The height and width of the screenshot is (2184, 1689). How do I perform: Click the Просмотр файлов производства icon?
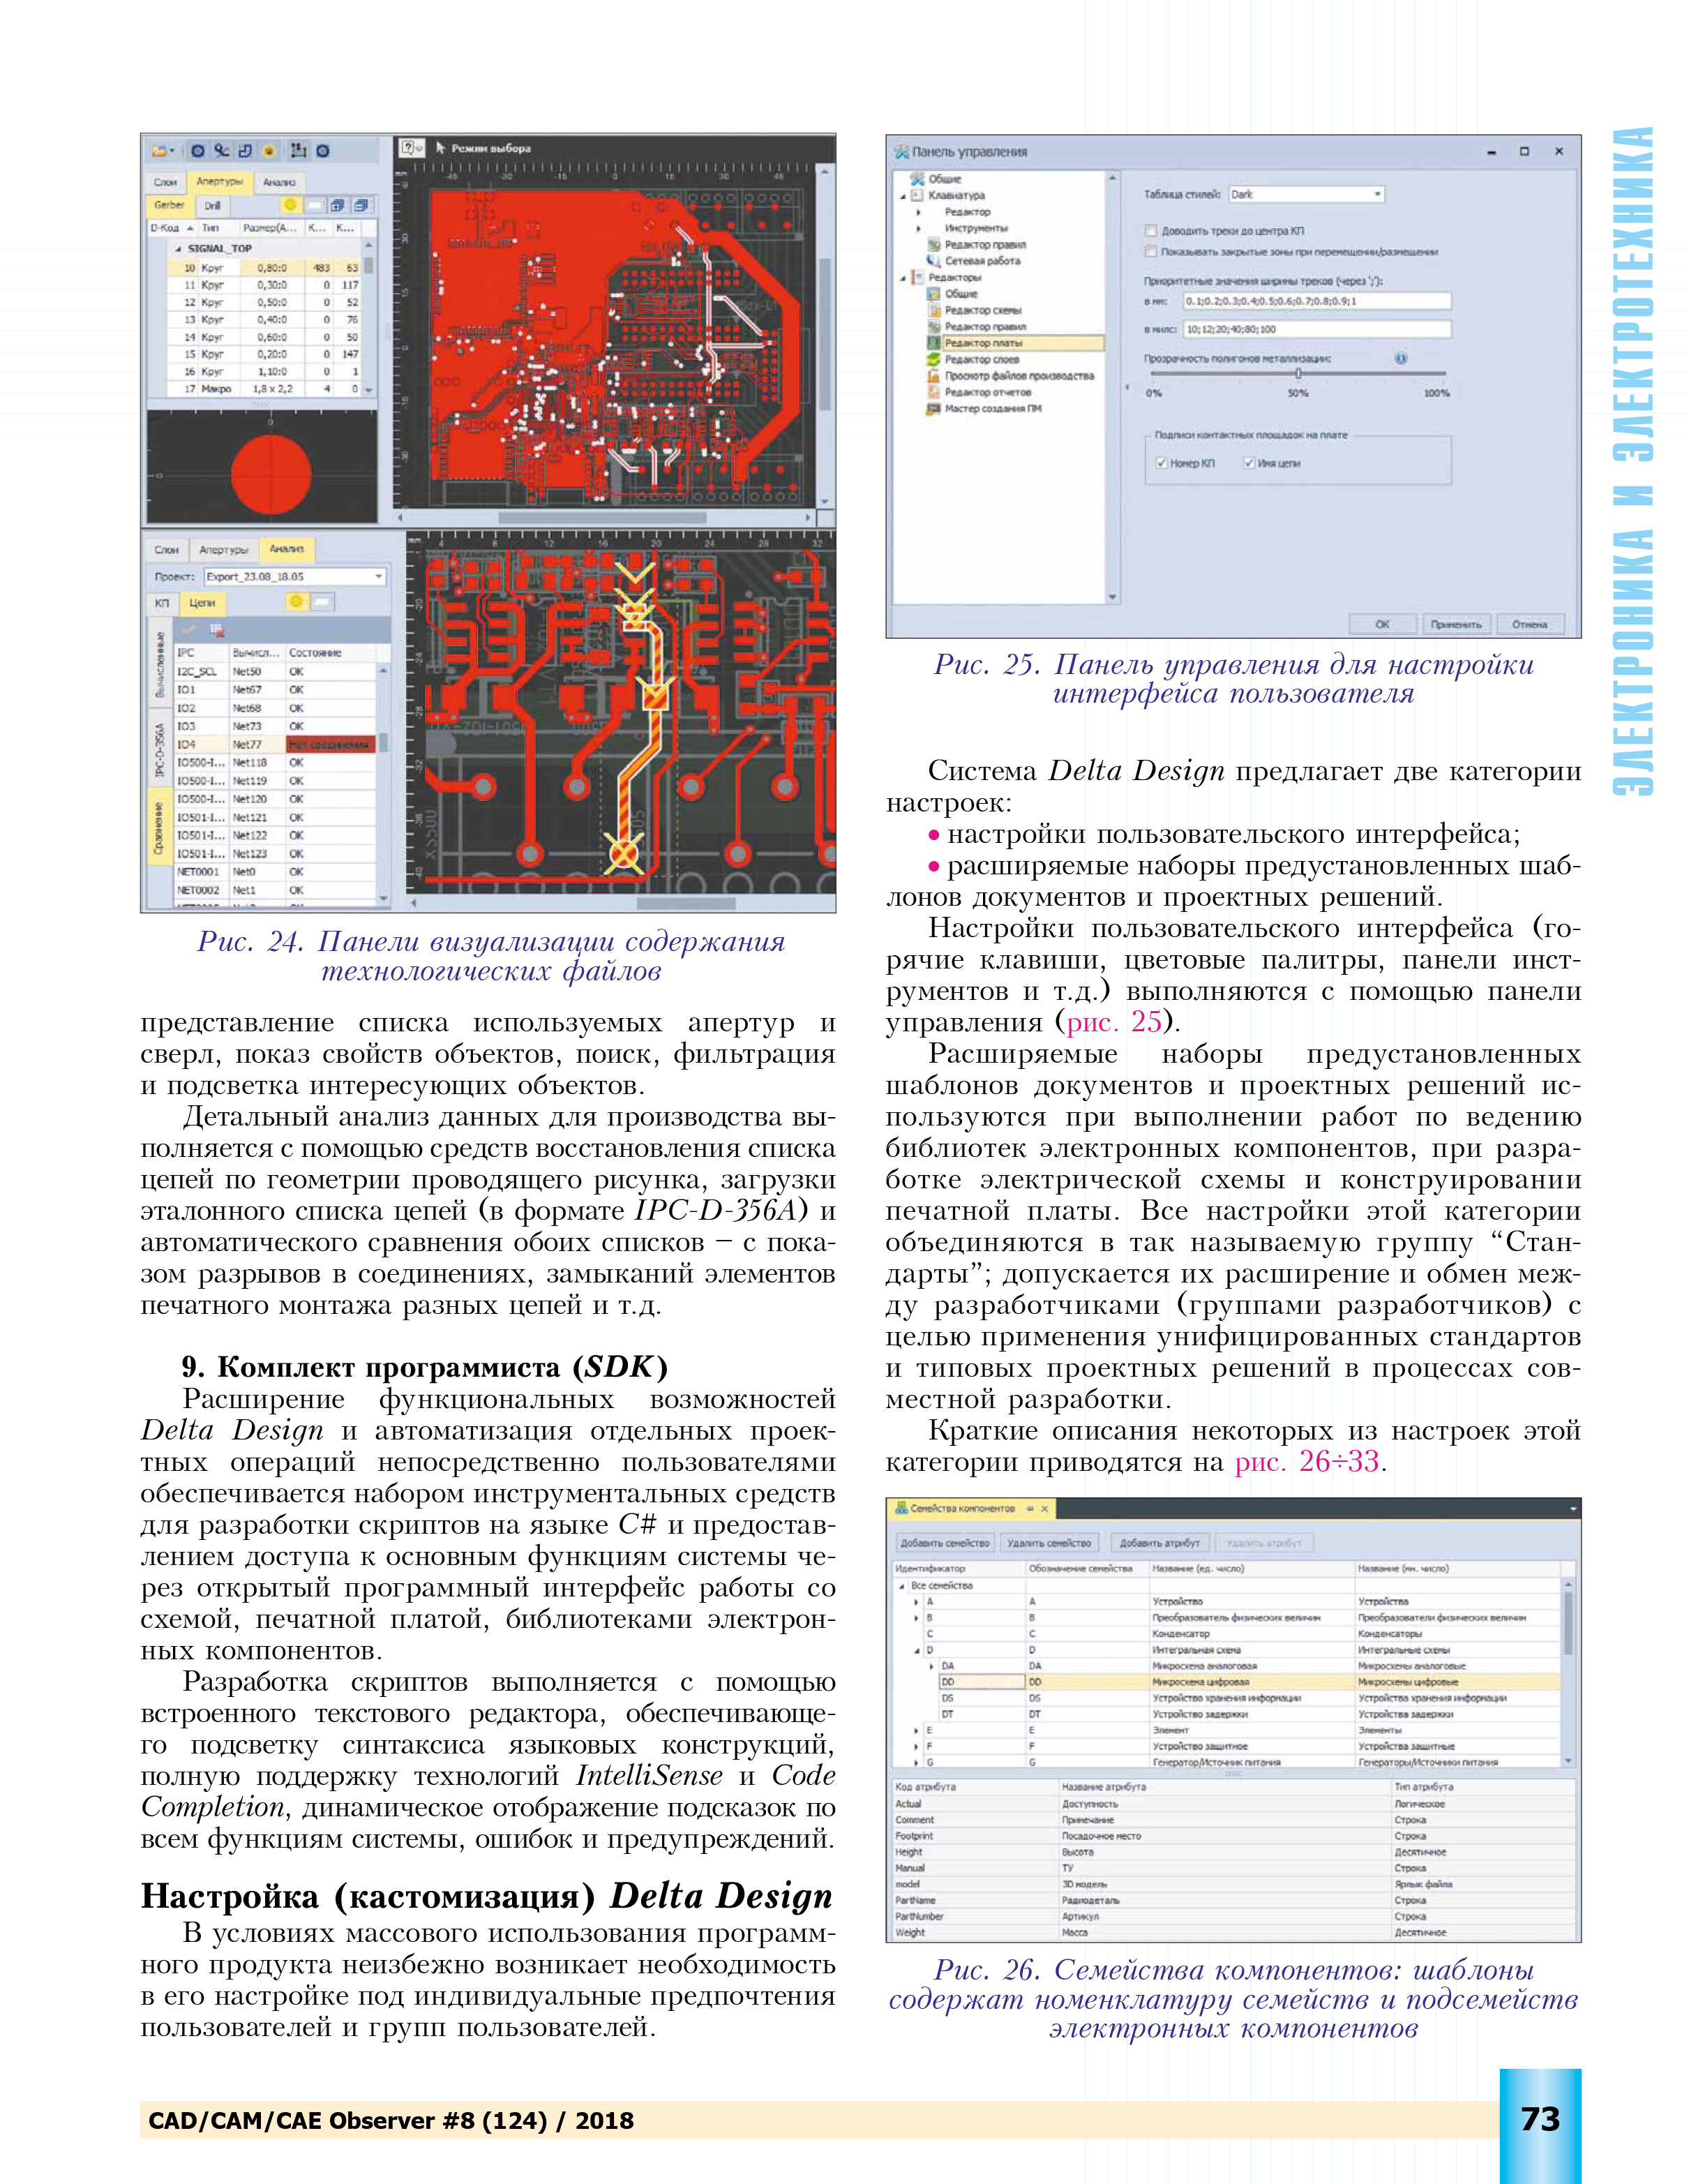pyautogui.click(x=934, y=376)
